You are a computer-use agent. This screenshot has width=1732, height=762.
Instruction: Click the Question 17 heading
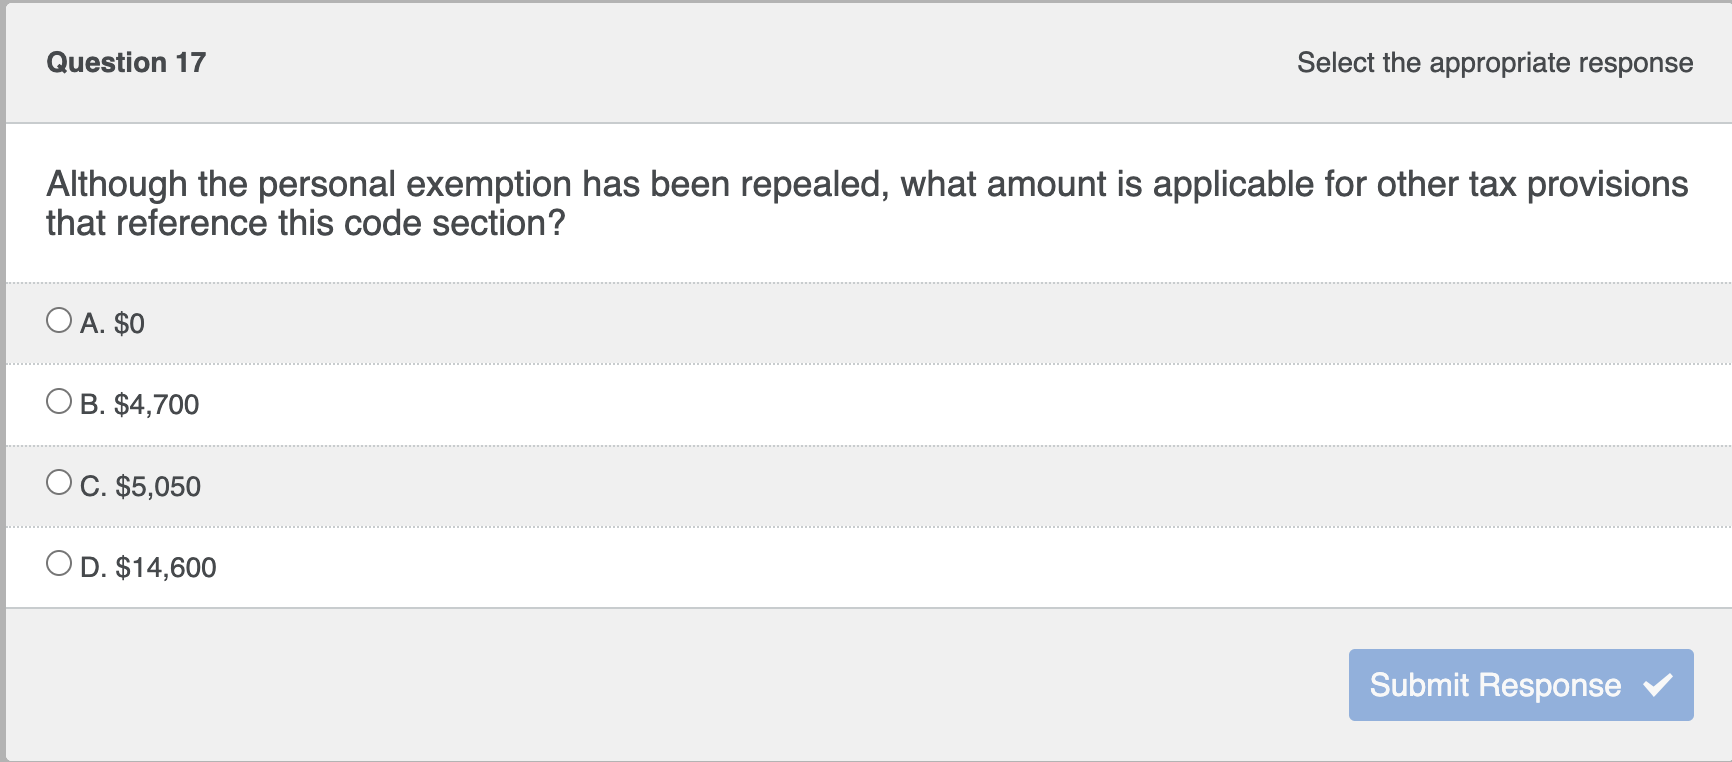click(126, 62)
